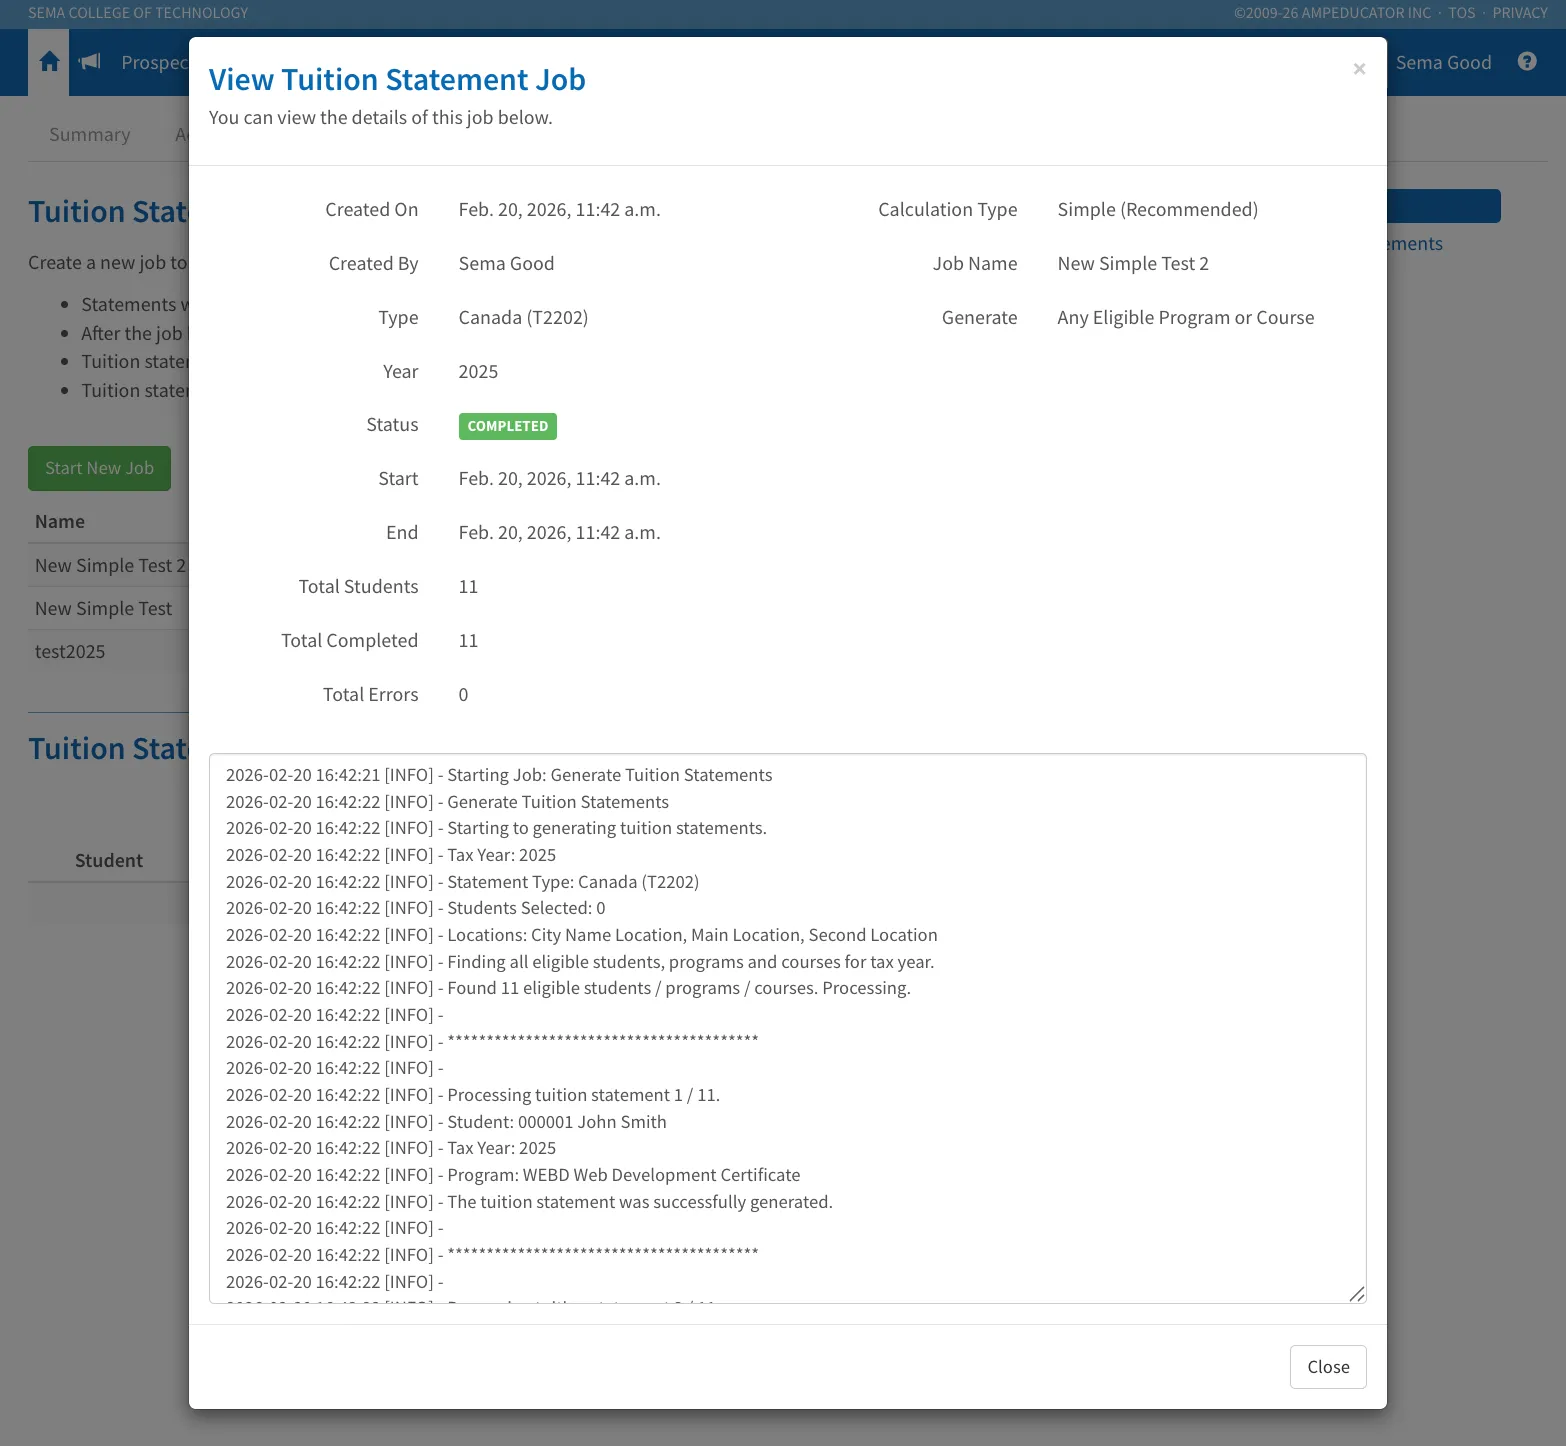Click the Close button in dialog footer
The image size is (1566, 1446).
pos(1328,1367)
